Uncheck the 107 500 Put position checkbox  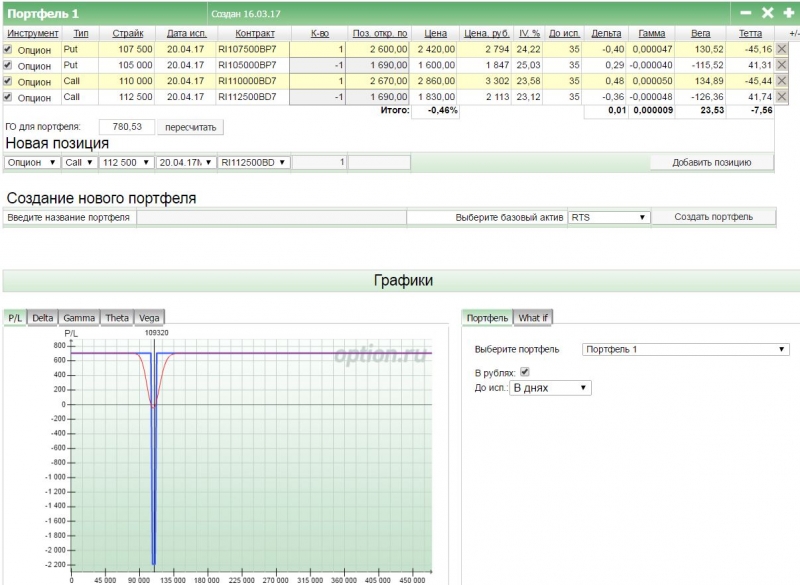tap(9, 49)
